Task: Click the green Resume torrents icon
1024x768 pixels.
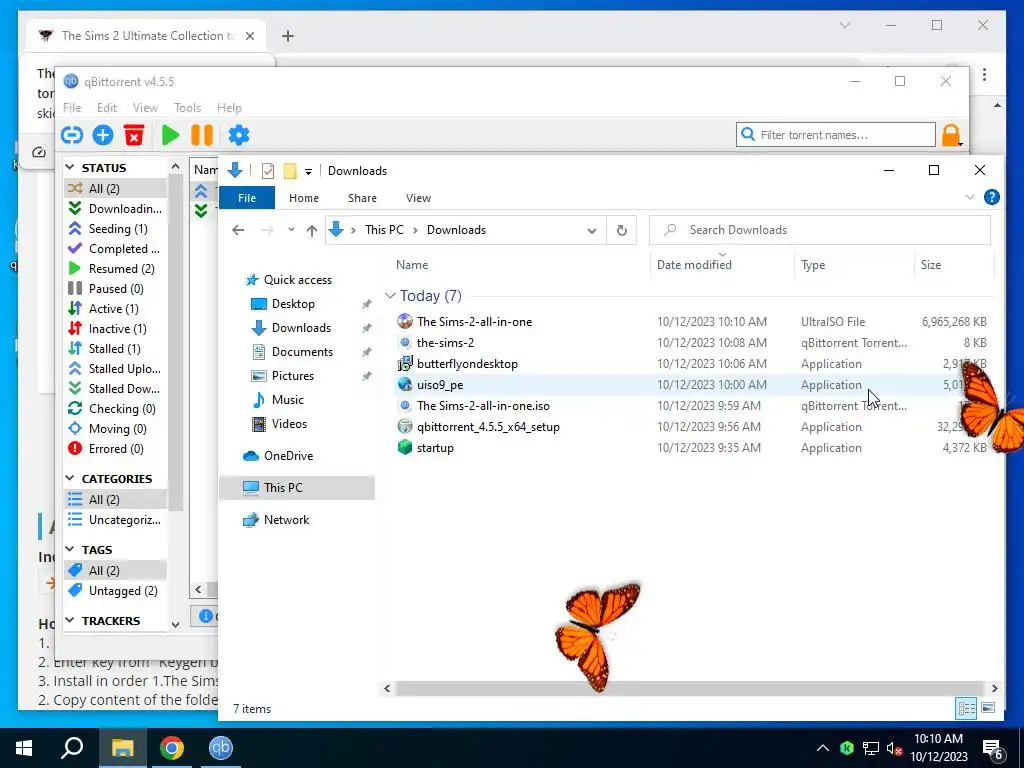Action: click(x=170, y=135)
